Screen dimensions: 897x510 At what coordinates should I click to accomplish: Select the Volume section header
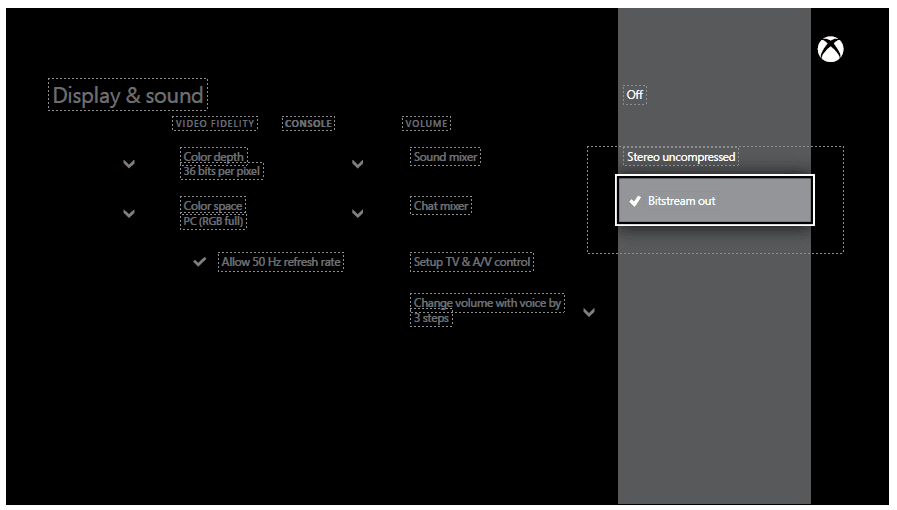426,123
